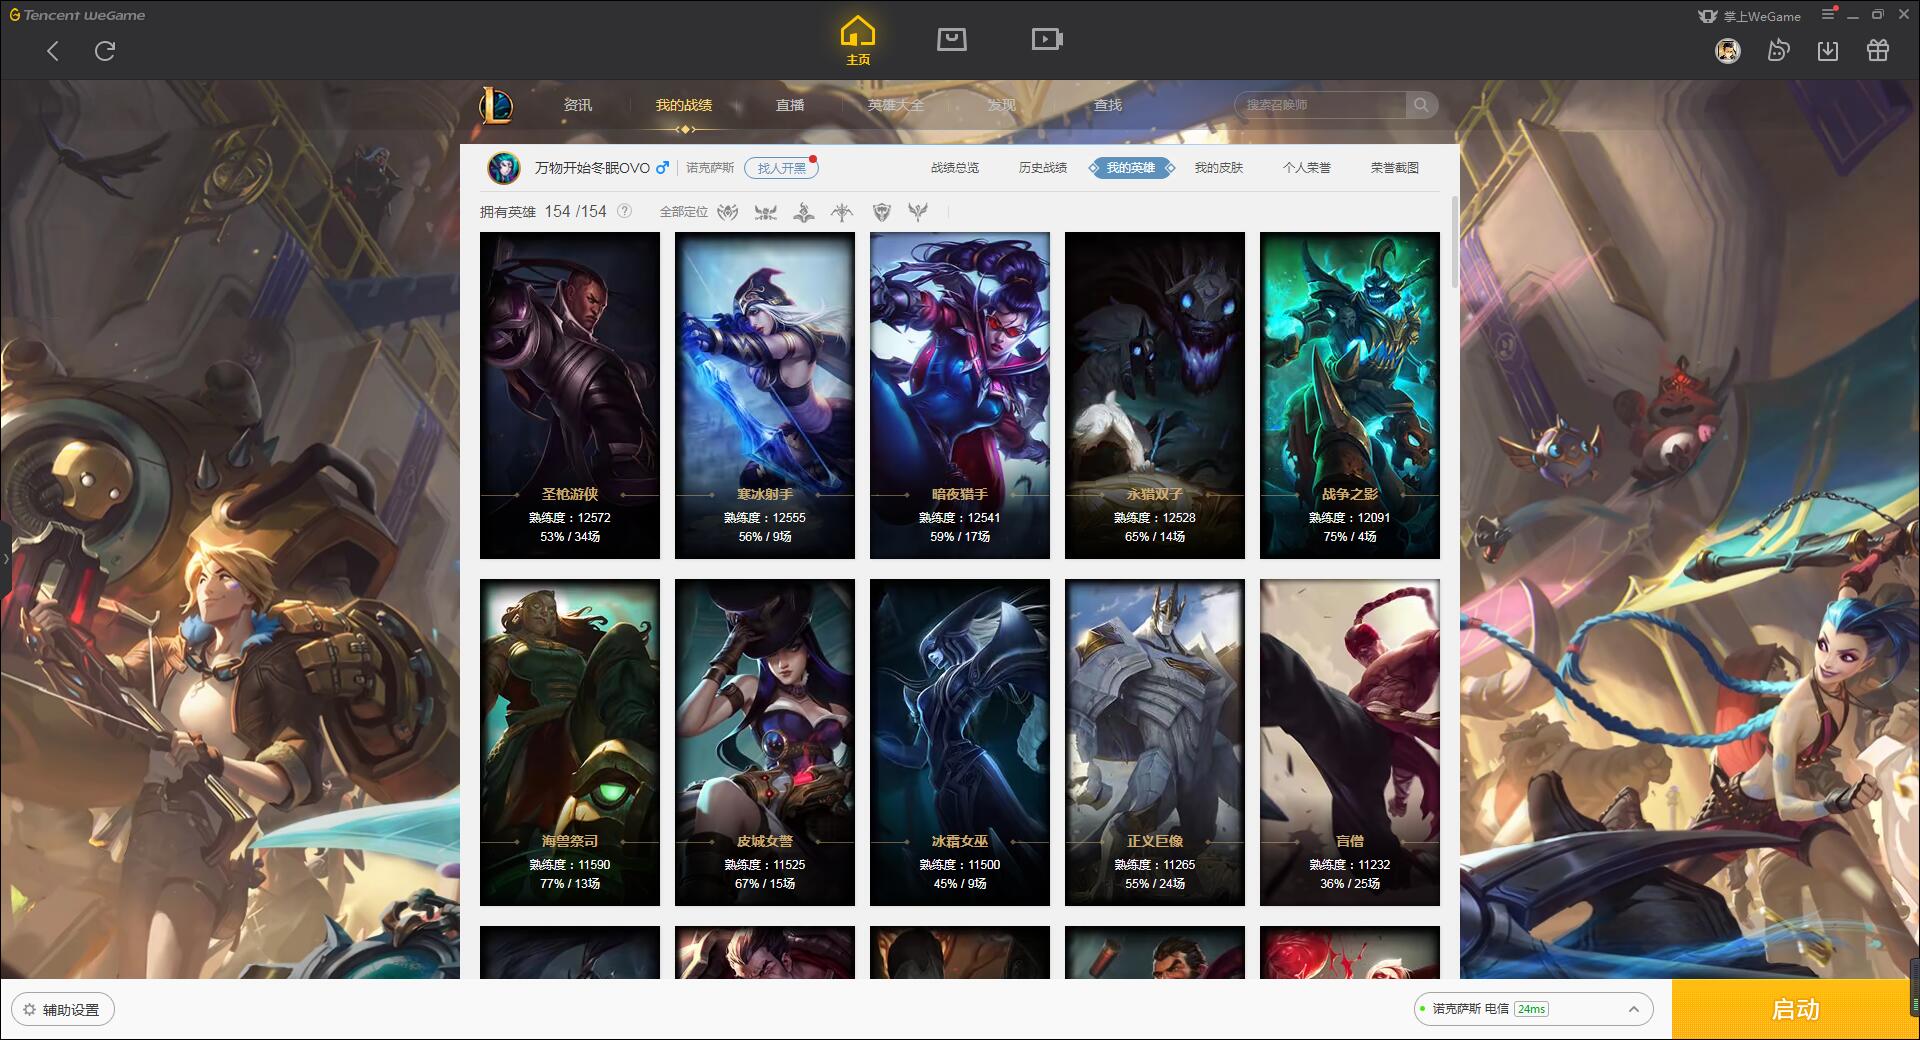The image size is (1920, 1040).
Task: Click the yellow 启动 launch button
Action: click(1795, 1009)
